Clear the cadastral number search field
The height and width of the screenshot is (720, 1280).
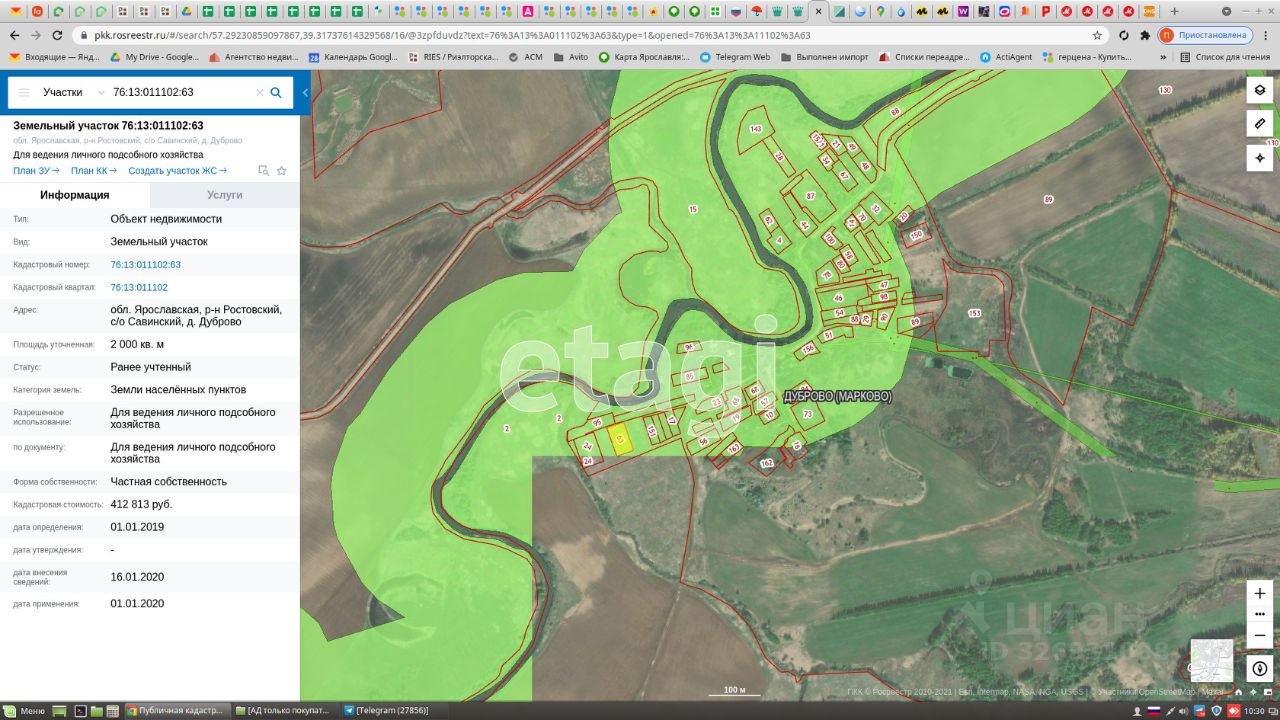259,92
